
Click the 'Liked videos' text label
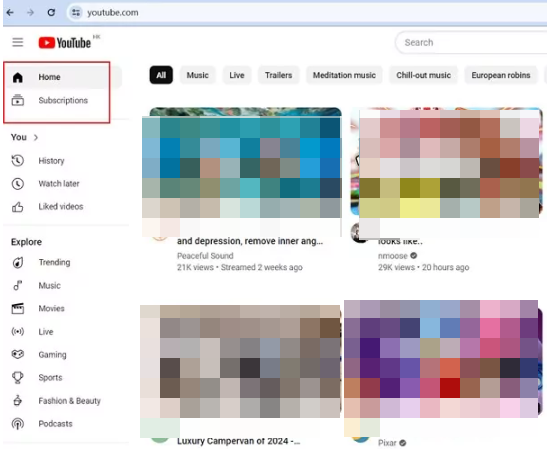pos(61,207)
